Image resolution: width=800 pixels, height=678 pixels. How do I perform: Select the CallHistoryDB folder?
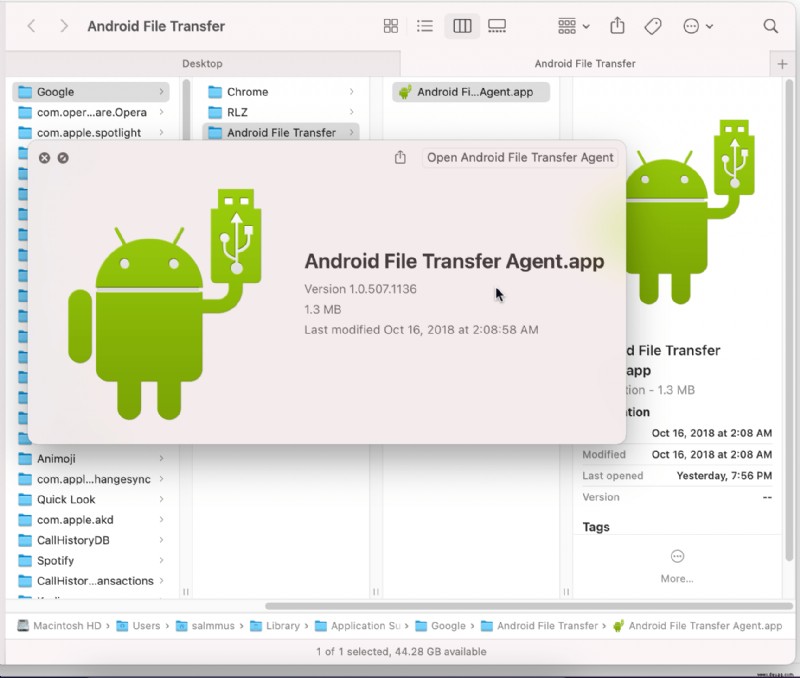pos(91,540)
